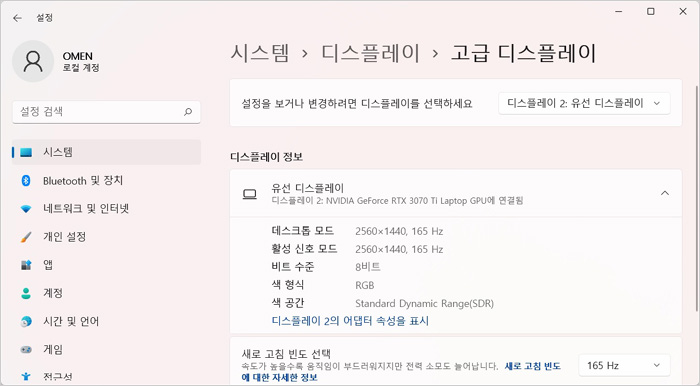Image resolution: width=700 pixels, height=386 pixels.
Task: Click the 계정 person icon in sidebar
Action: coord(26,293)
